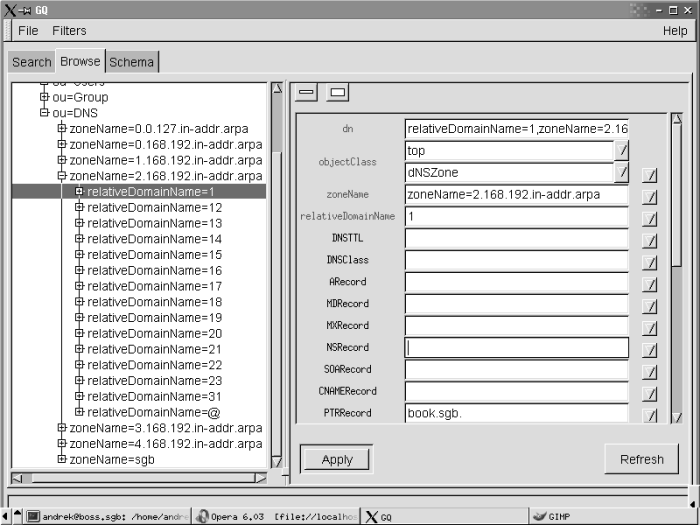Screen dimensions: 700x525
Task: Click the rectangle icon button above the attribute form
Action: pyautogui.click(x=338, y=93)
